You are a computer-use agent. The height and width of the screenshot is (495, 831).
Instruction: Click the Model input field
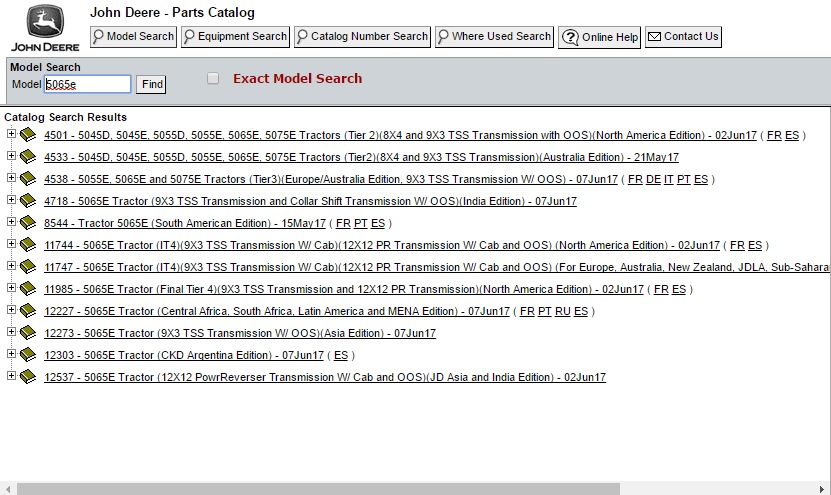[88, 85]
